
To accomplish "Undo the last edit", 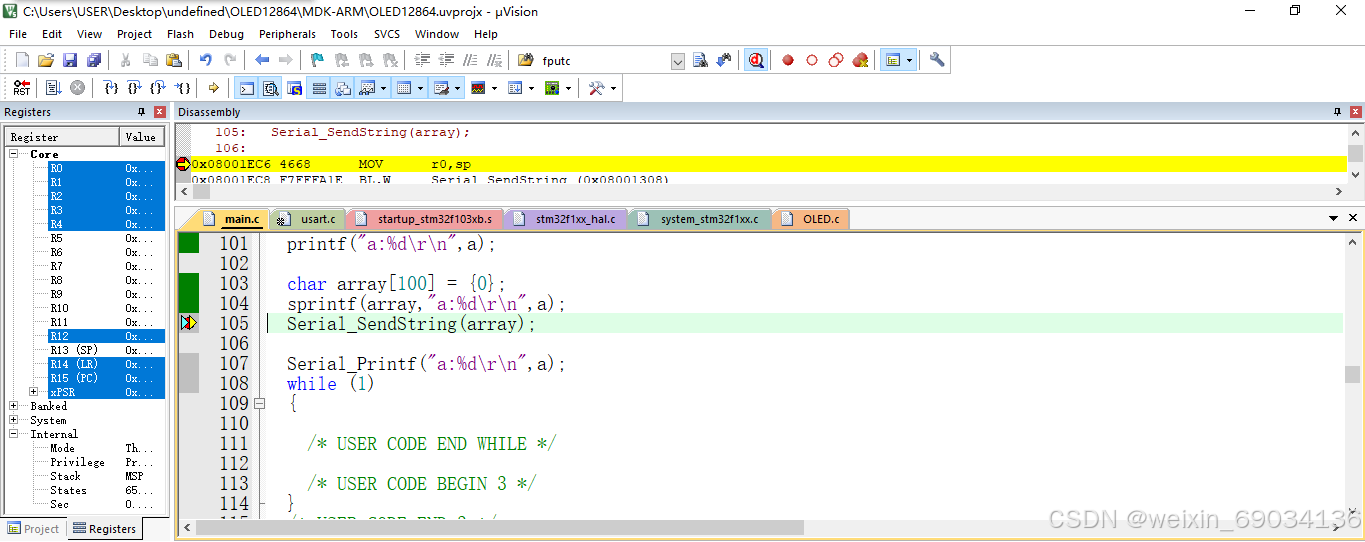I will pos(205,60).
